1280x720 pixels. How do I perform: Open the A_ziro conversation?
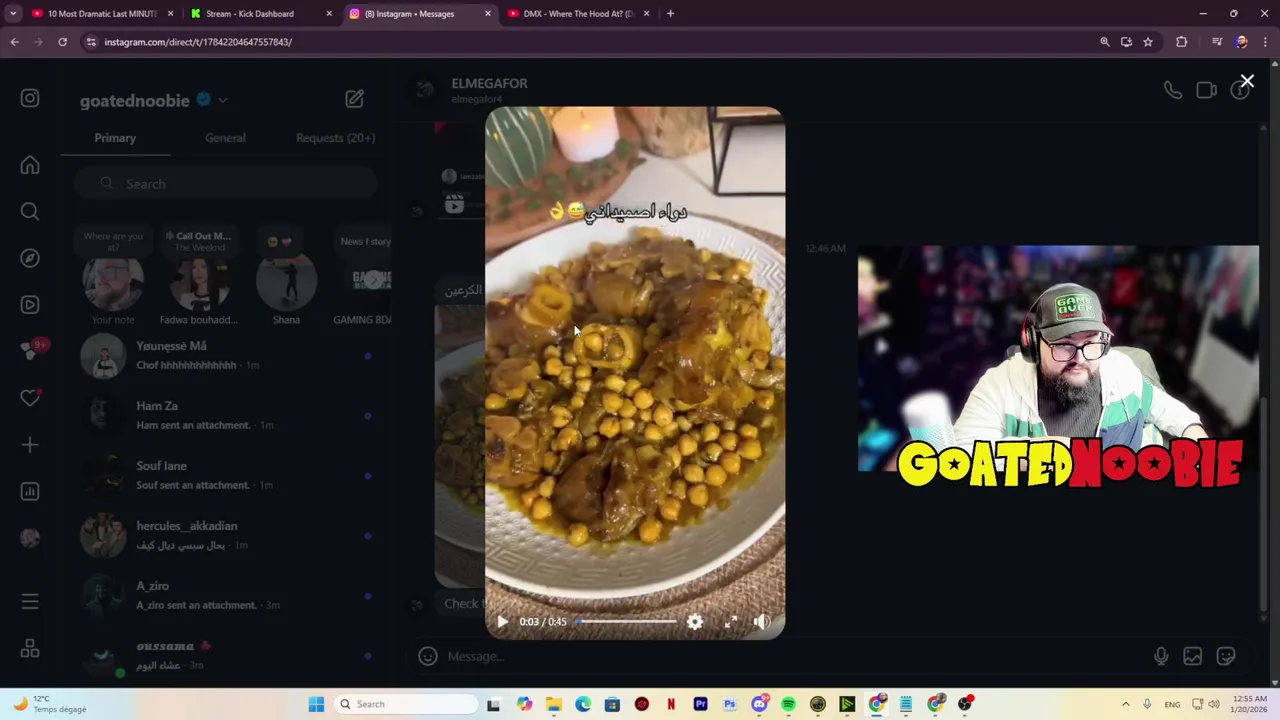coord(225,595)
